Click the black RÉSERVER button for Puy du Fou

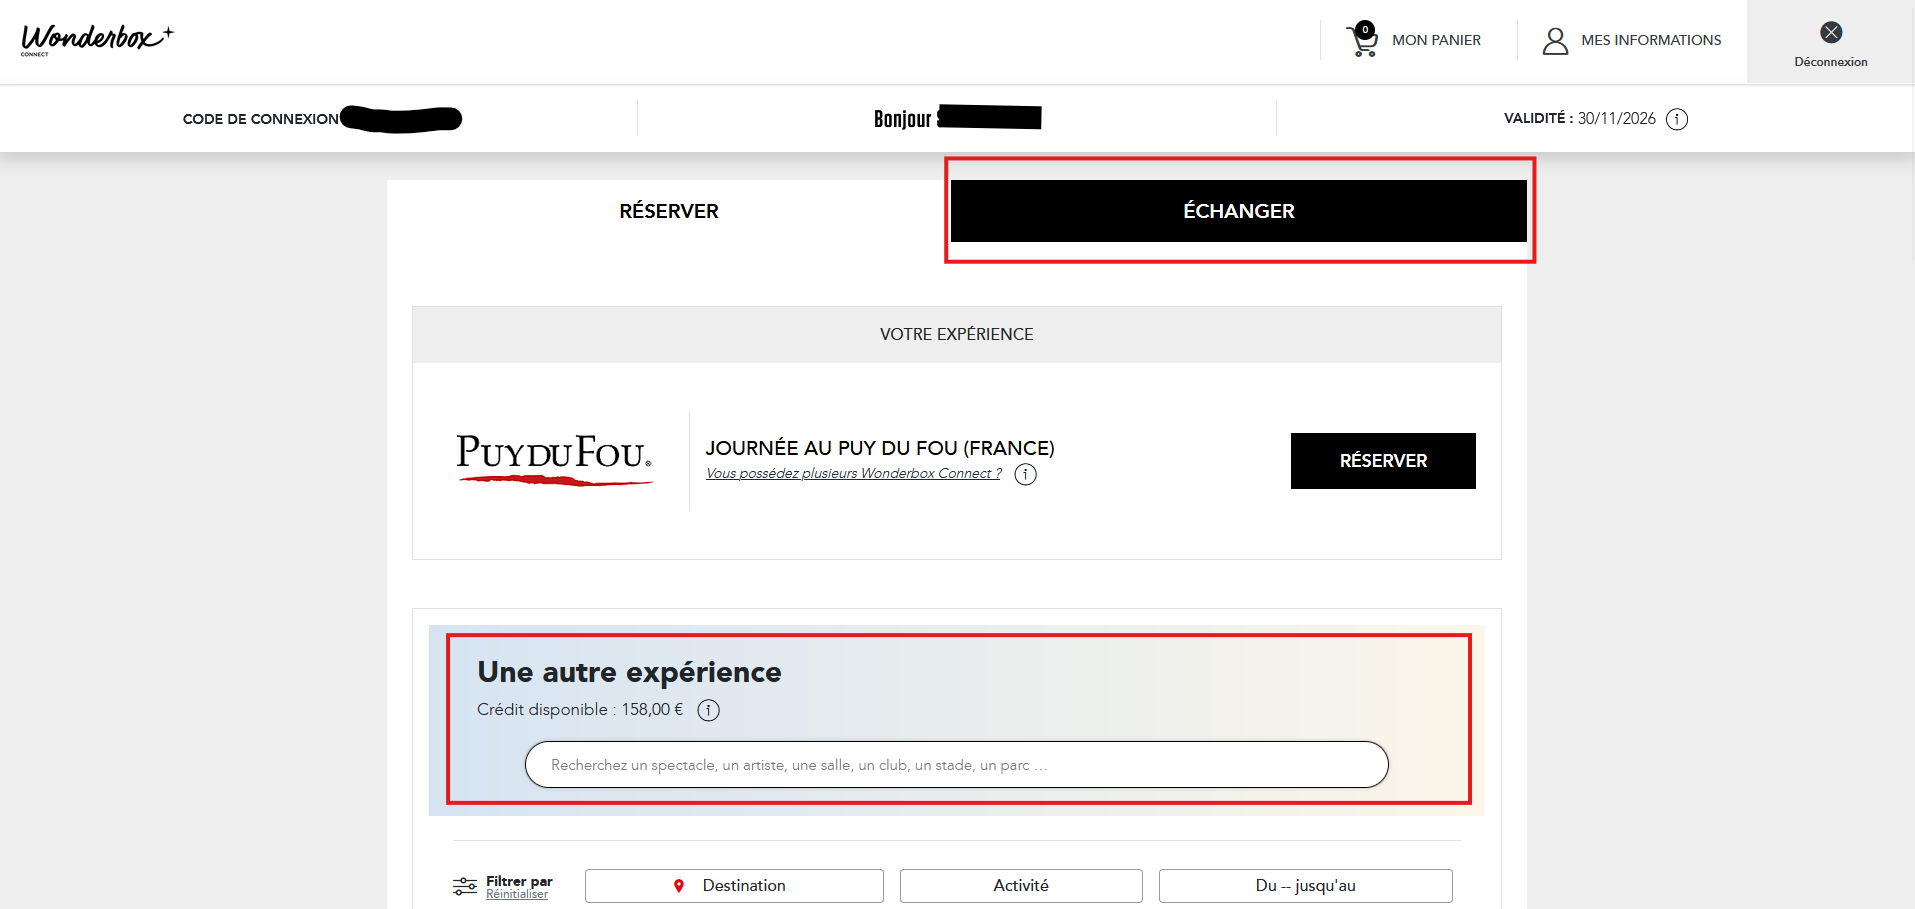point(1383,461)
